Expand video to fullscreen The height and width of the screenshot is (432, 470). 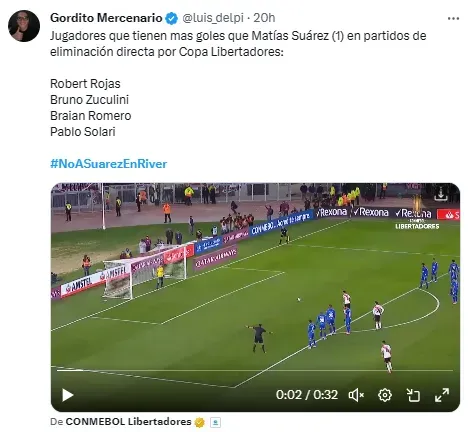coord(442,395)
